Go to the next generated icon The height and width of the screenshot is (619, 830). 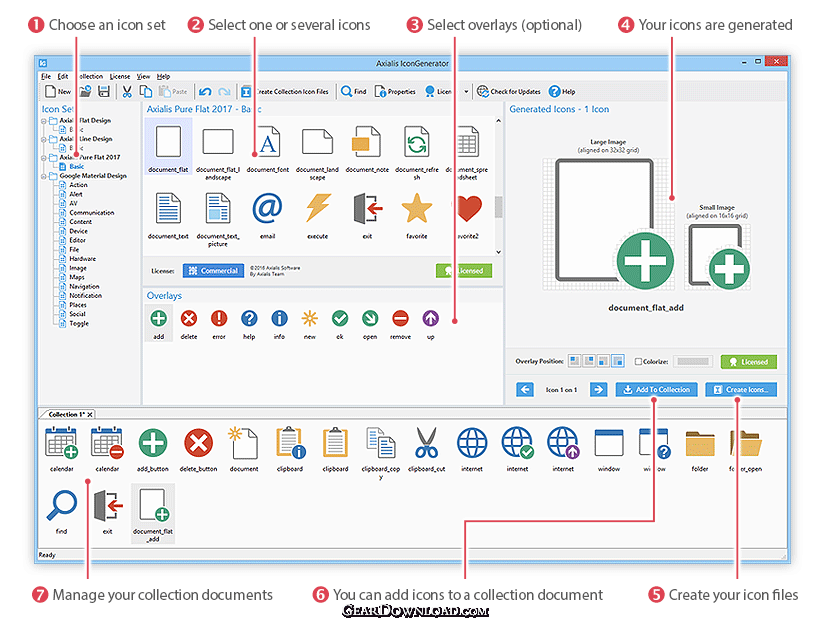tap(598, 390)
